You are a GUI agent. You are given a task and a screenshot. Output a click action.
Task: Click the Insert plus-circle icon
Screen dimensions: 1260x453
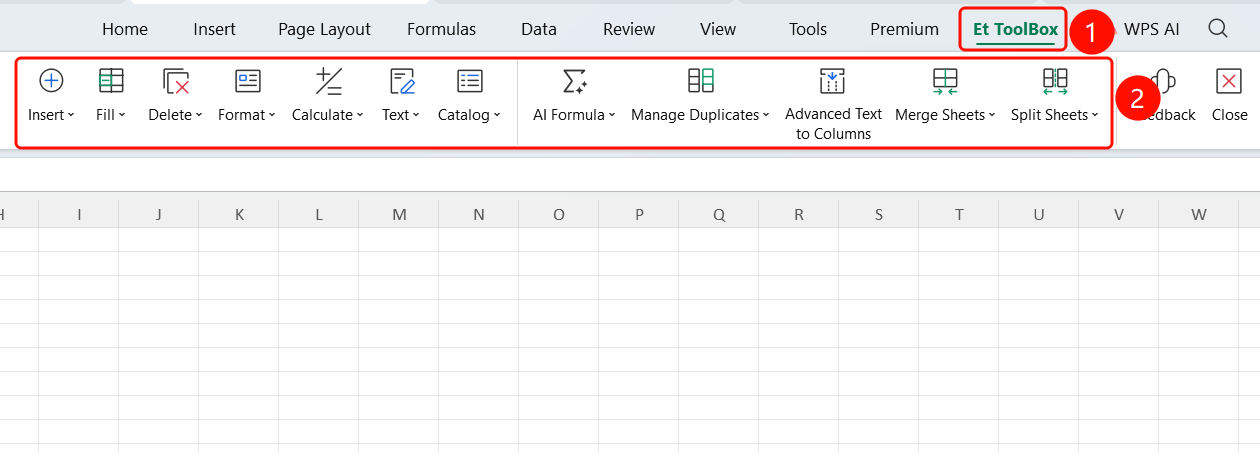click(51, 81)
